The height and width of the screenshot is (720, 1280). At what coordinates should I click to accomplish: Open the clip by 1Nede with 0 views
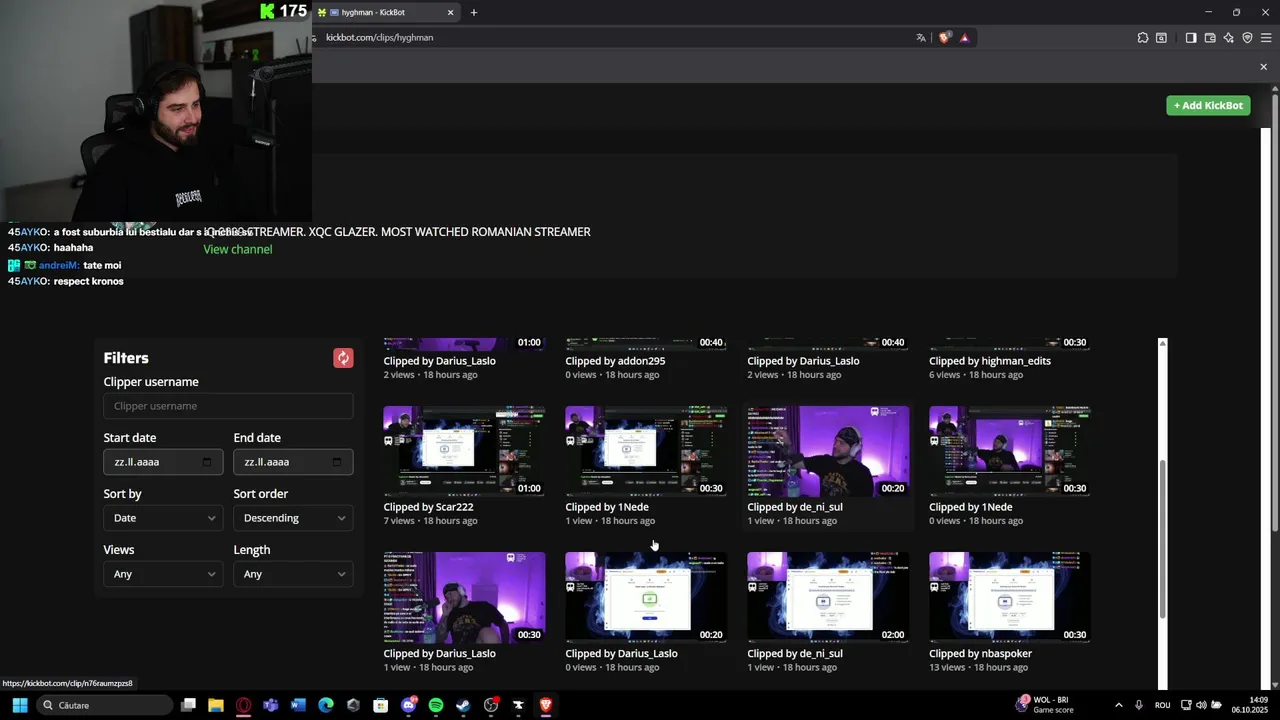coord(1010,451)
